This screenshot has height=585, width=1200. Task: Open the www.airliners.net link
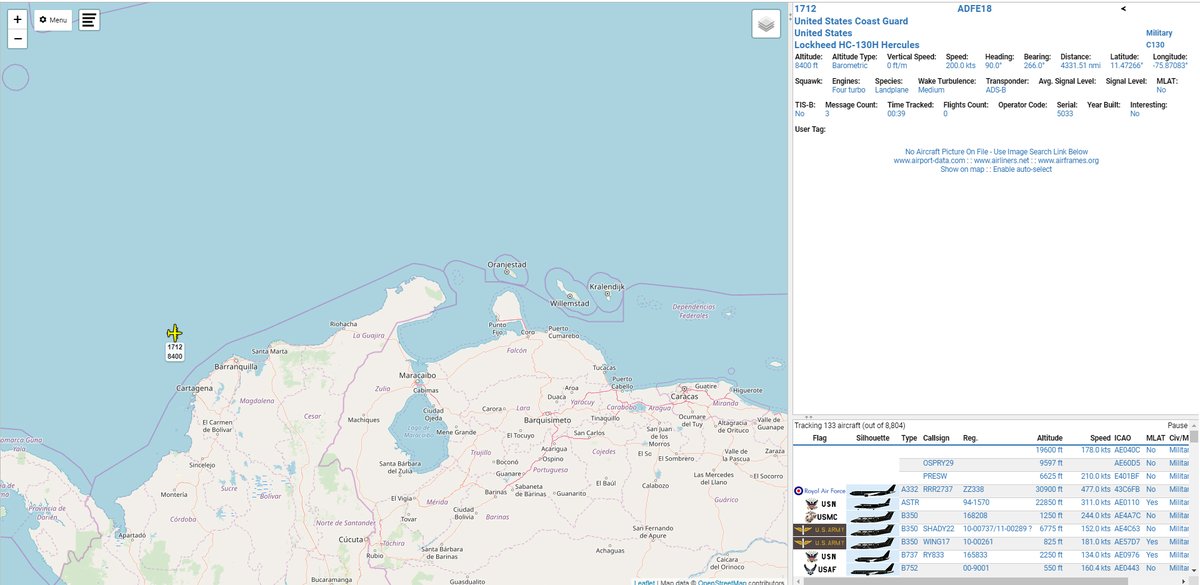(1002, 160)
